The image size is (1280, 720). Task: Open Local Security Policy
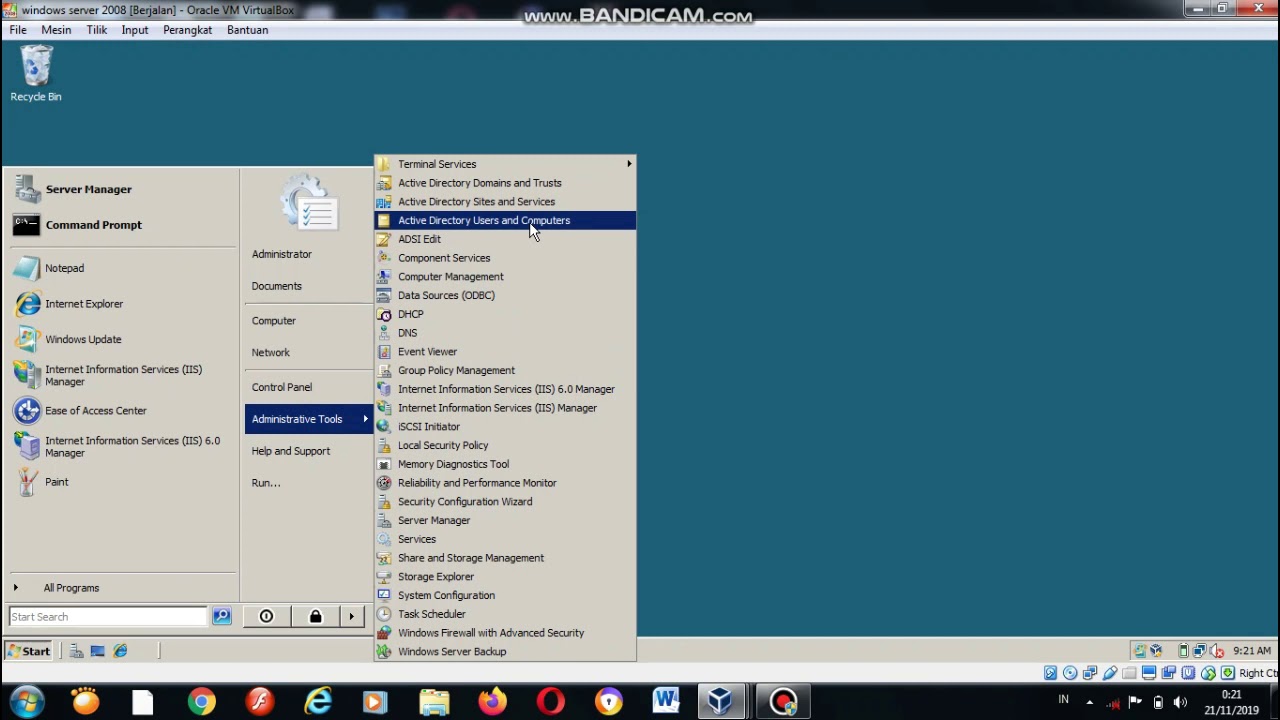[x=505, y=446]
